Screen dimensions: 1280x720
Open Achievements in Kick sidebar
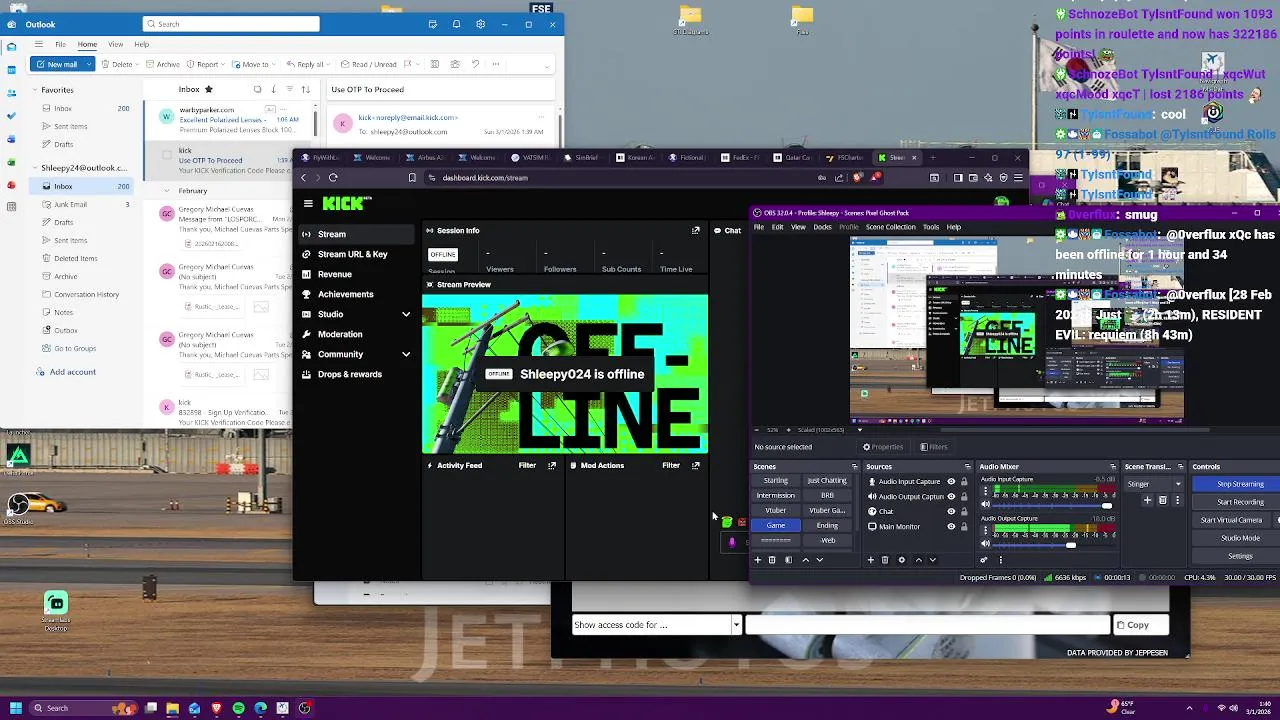(345, 294)
